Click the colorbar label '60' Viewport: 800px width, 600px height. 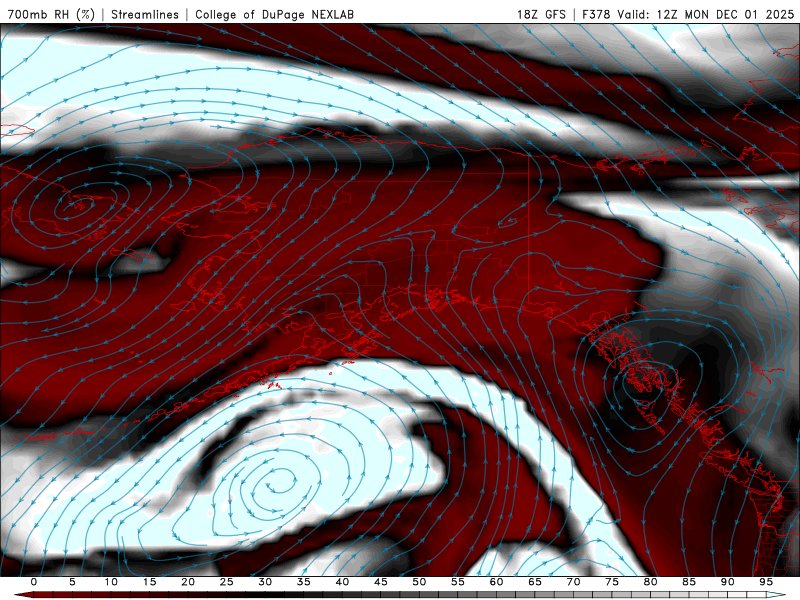[496, 582]
